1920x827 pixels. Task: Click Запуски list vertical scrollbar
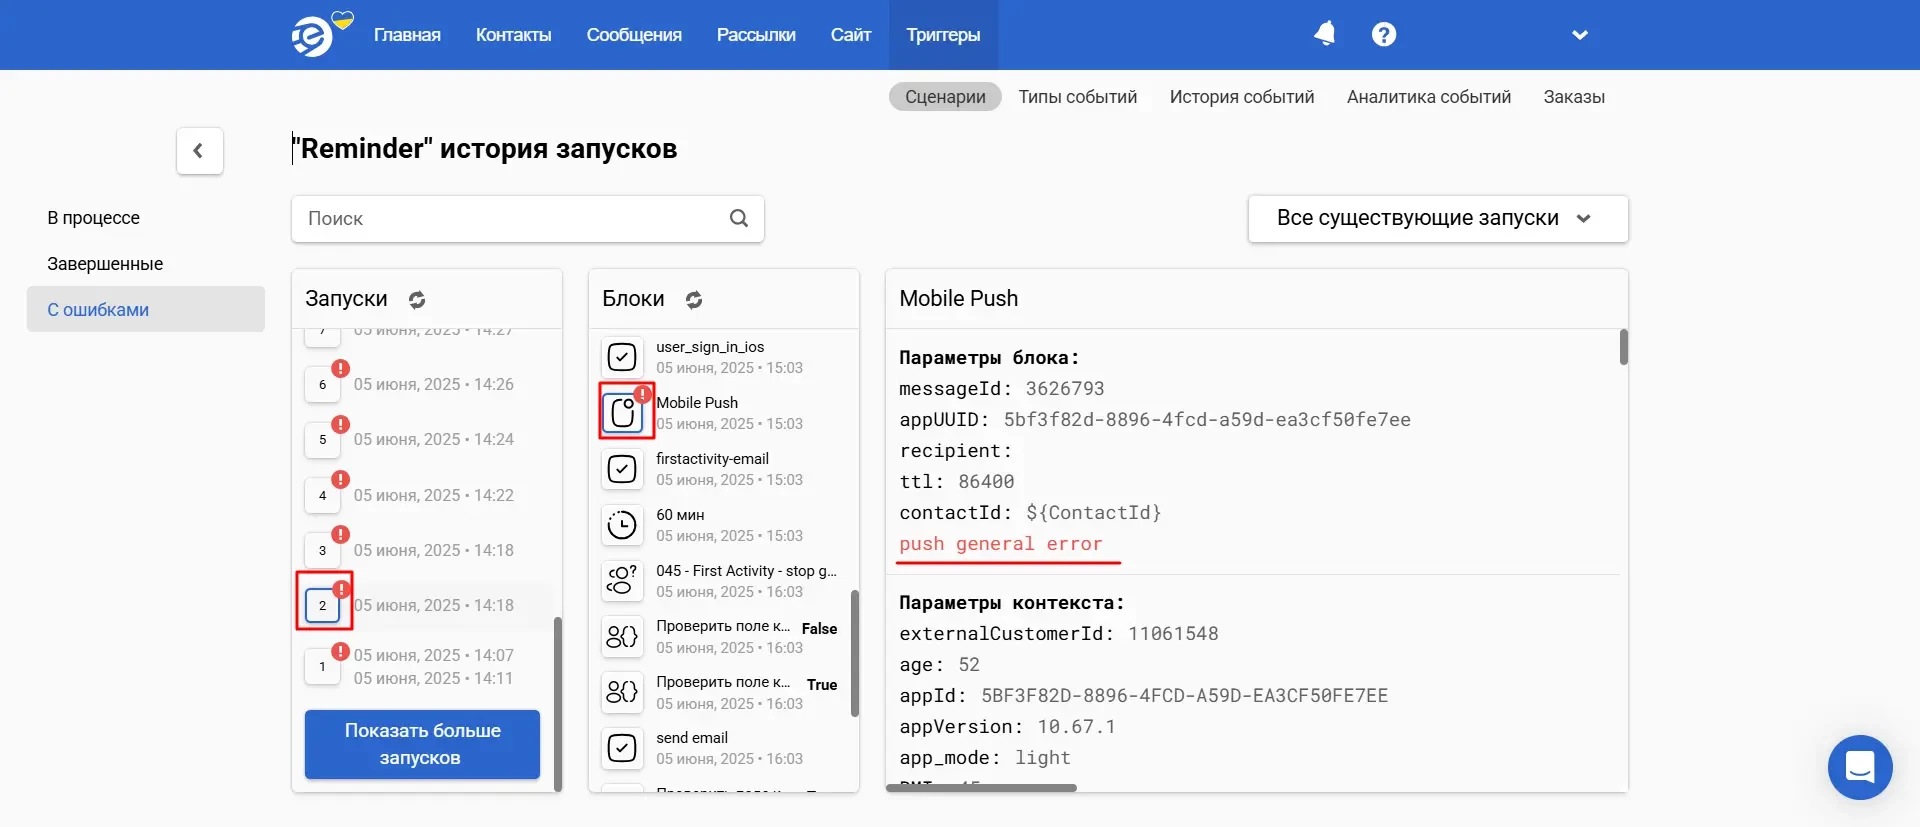(557, 703)
